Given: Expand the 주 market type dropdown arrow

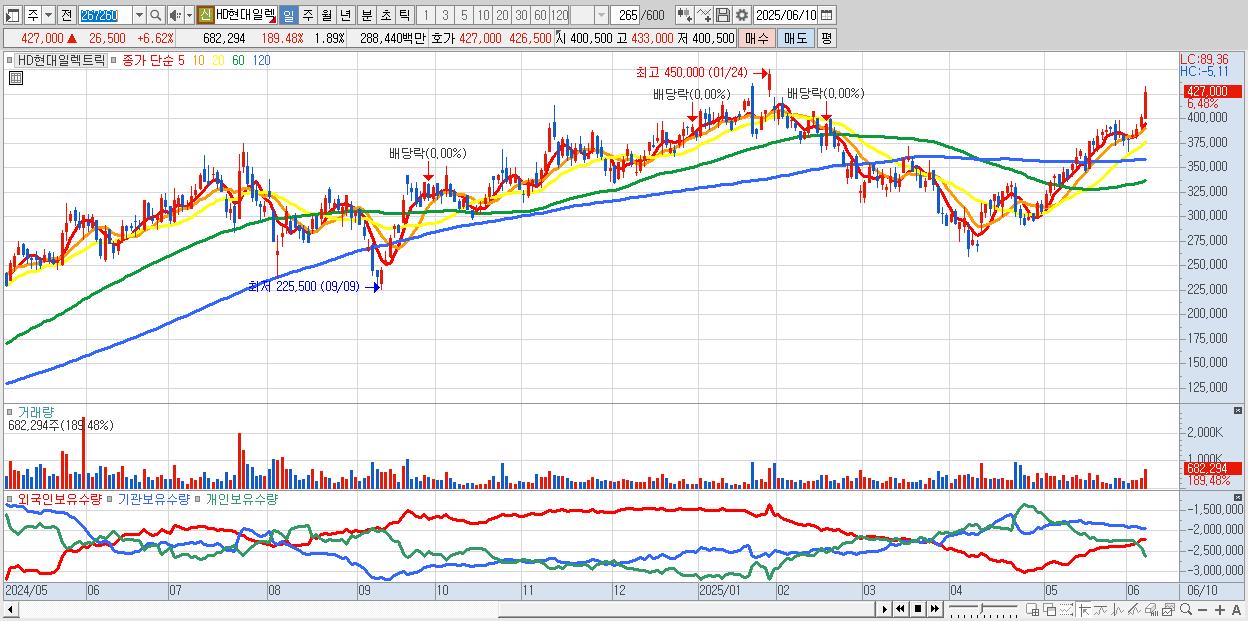Looking at the screenshot, I should pyautogui.click(x=48, y=15).
